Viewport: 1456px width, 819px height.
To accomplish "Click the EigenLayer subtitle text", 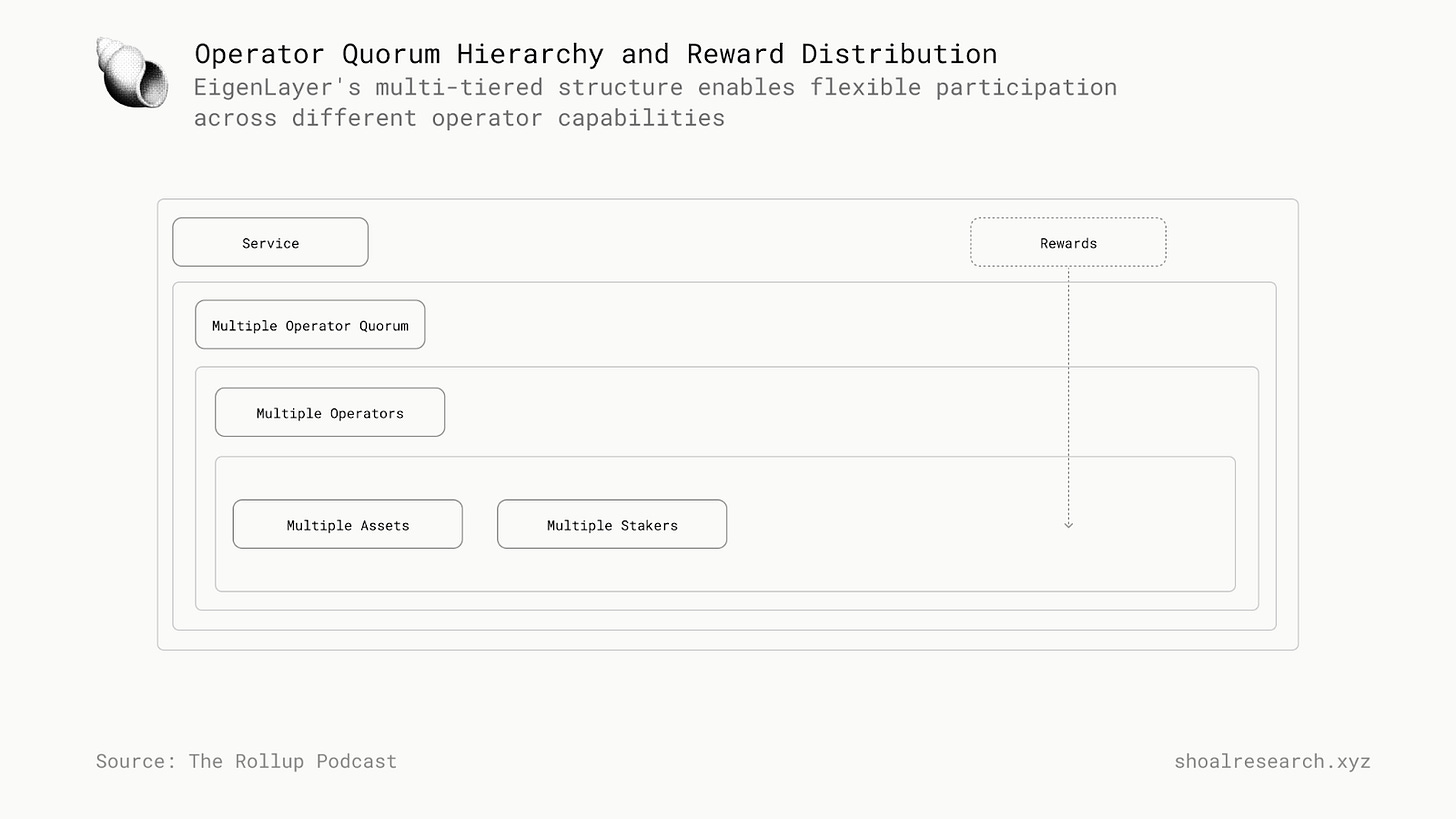I will coord(655,102).
